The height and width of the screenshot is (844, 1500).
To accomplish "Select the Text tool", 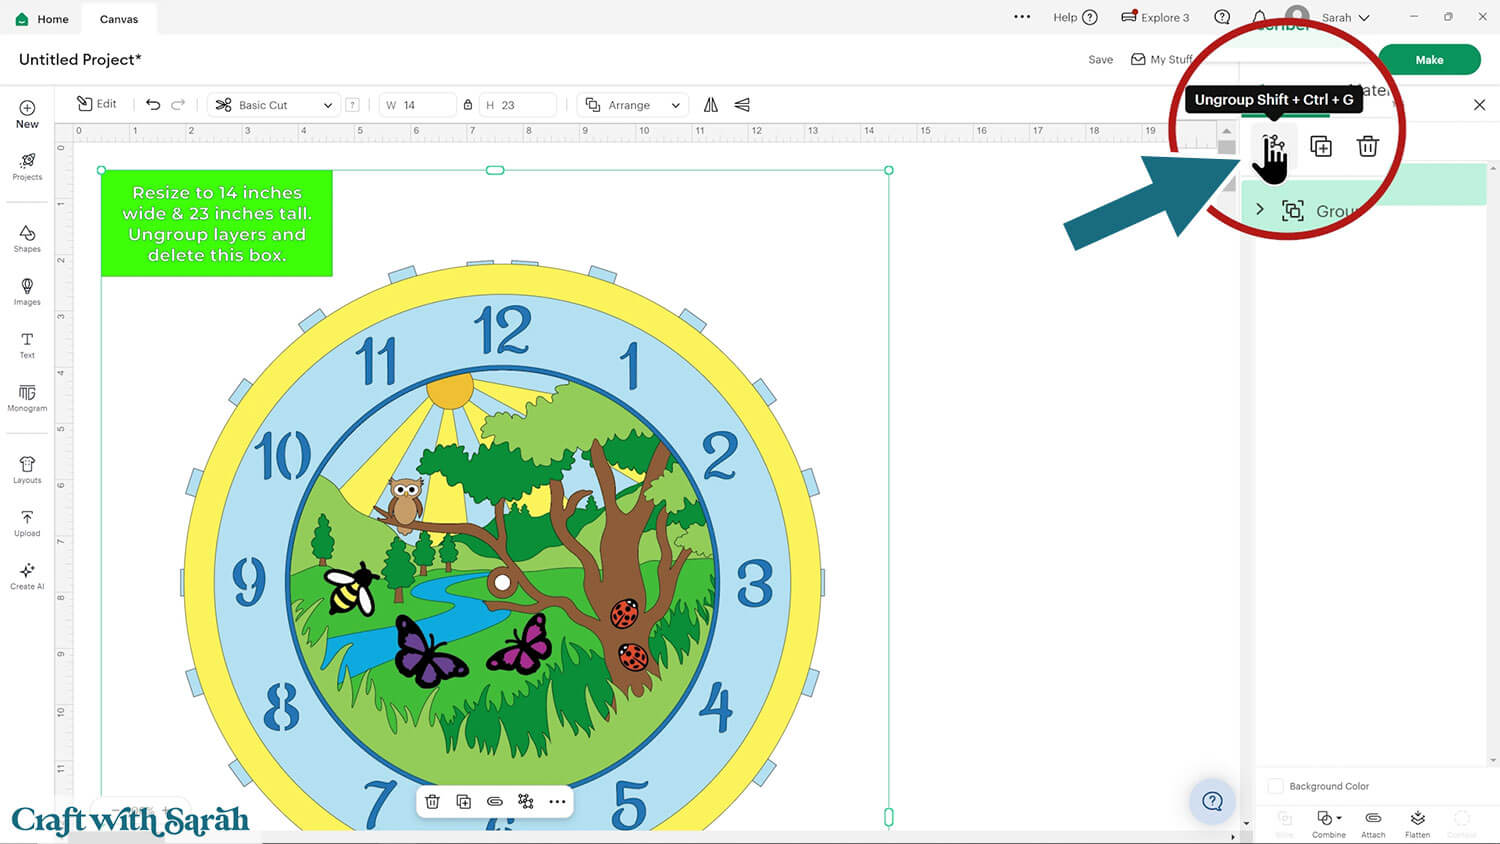I will click(27, 346).
